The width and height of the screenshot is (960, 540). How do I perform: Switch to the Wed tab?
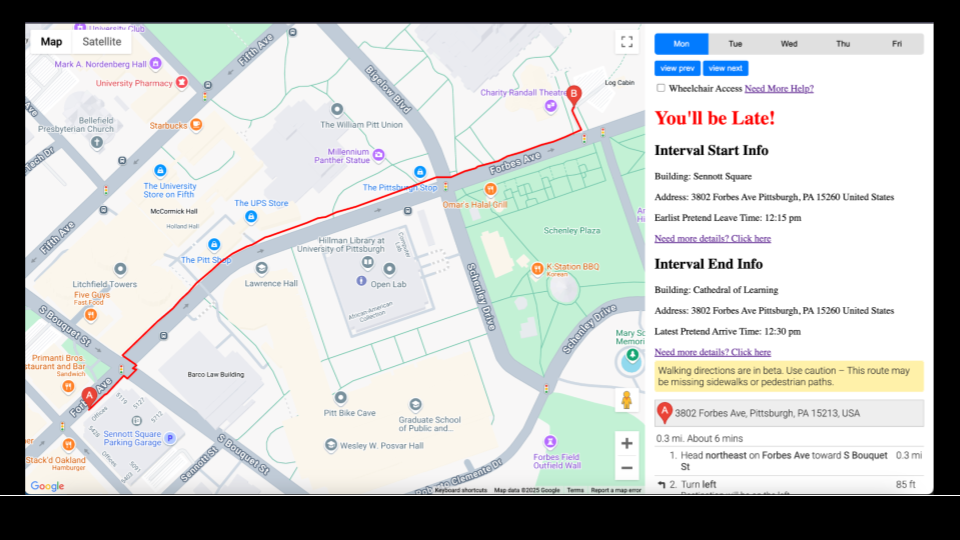click(x=789, y=44)
